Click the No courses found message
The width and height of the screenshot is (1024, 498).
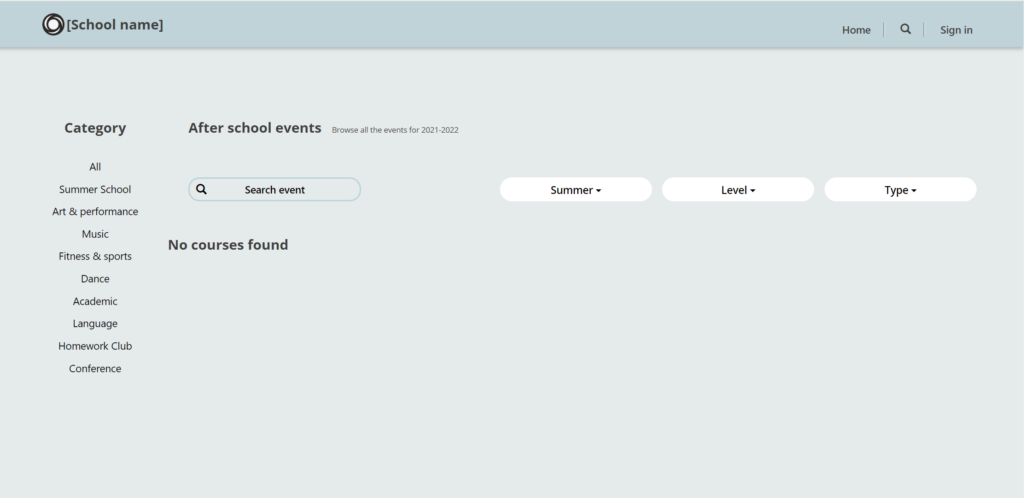(x=228, y=245)
